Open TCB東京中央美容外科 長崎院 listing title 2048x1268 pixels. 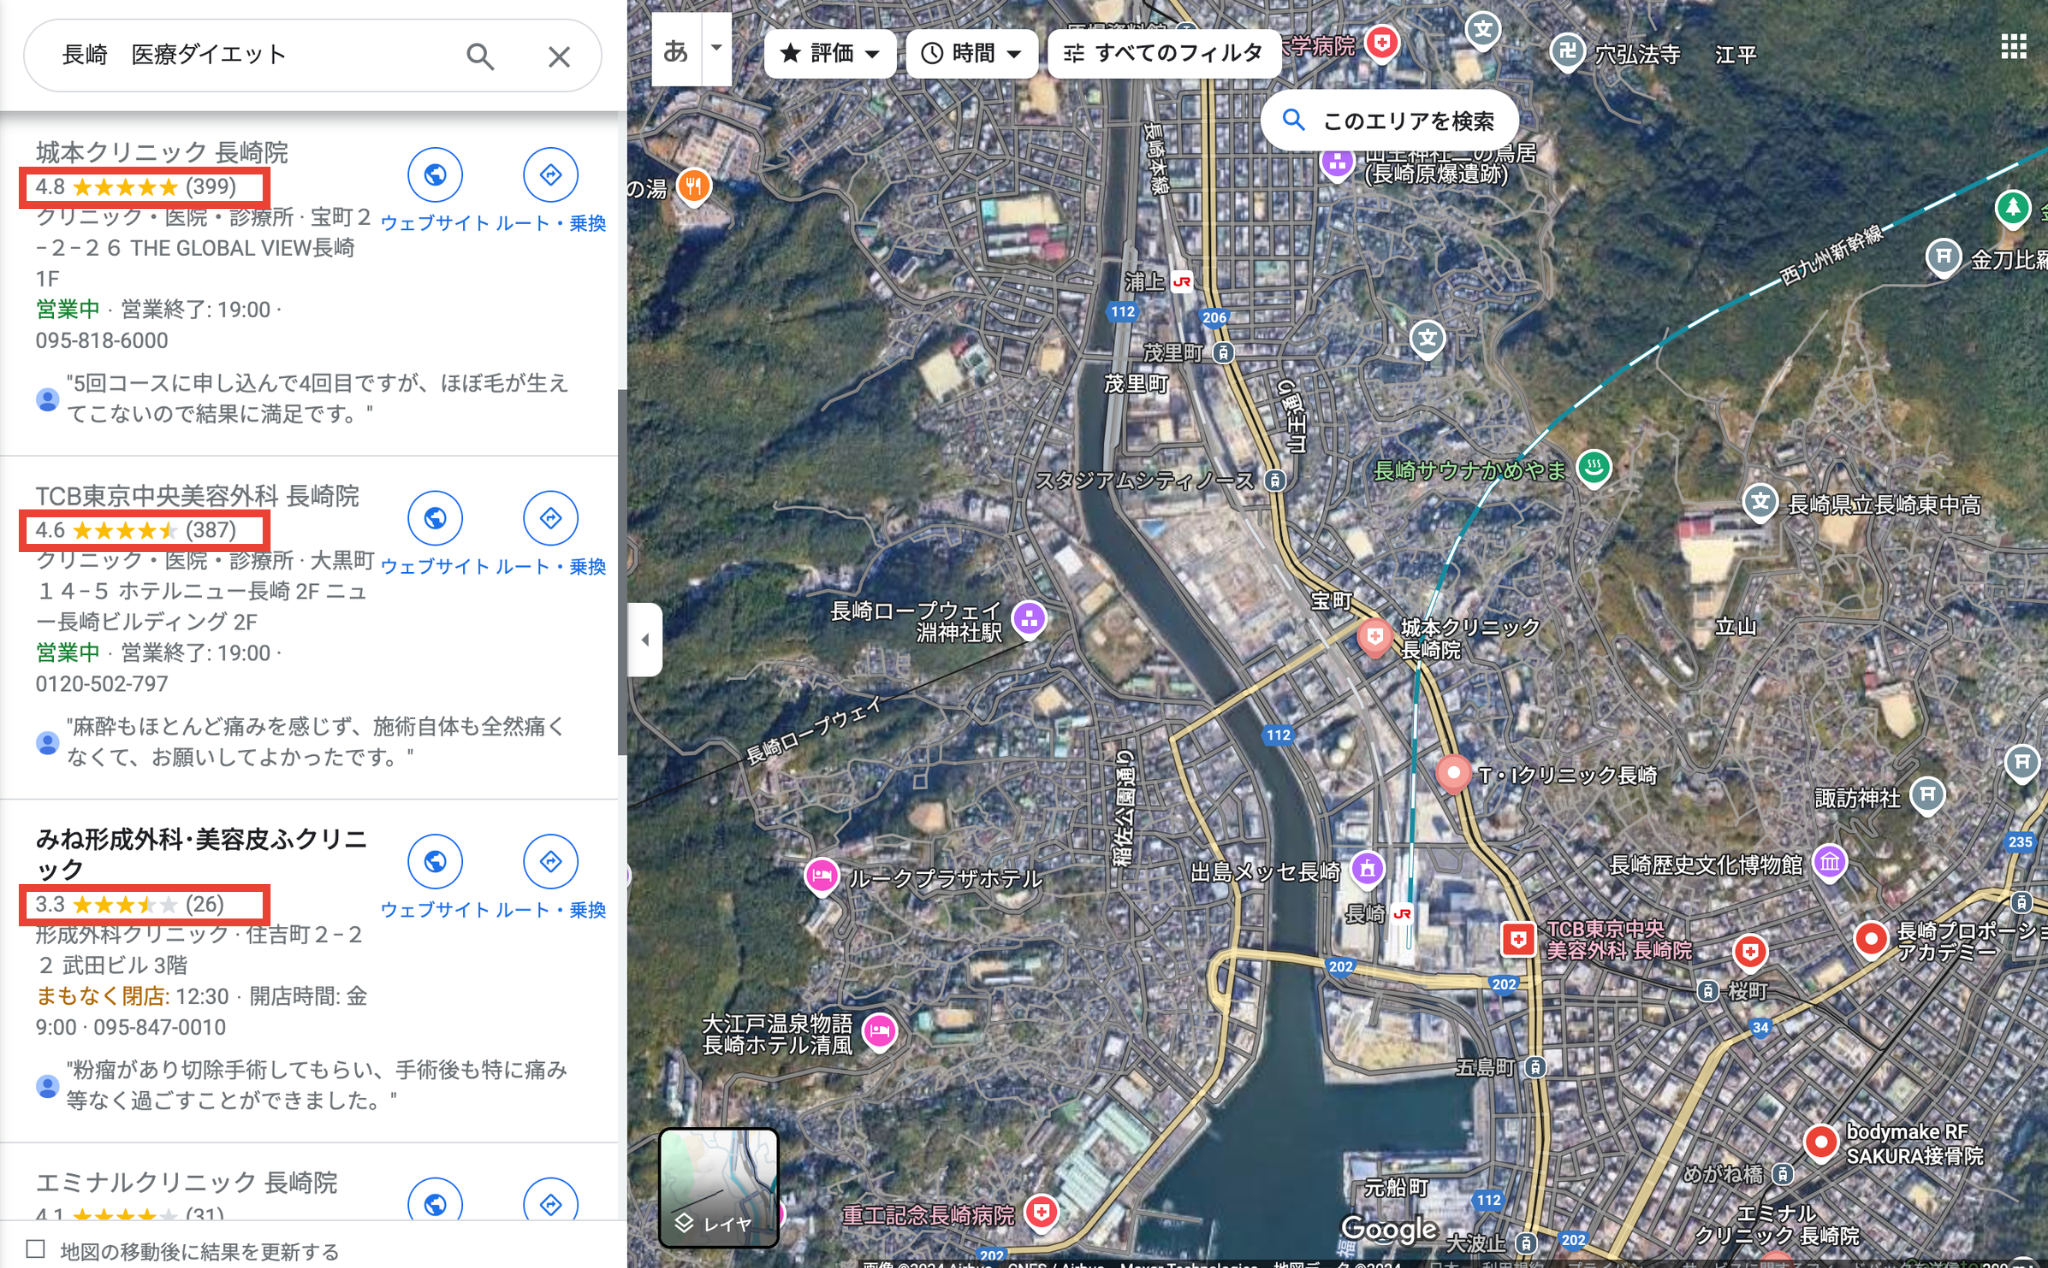pos(197,496)
